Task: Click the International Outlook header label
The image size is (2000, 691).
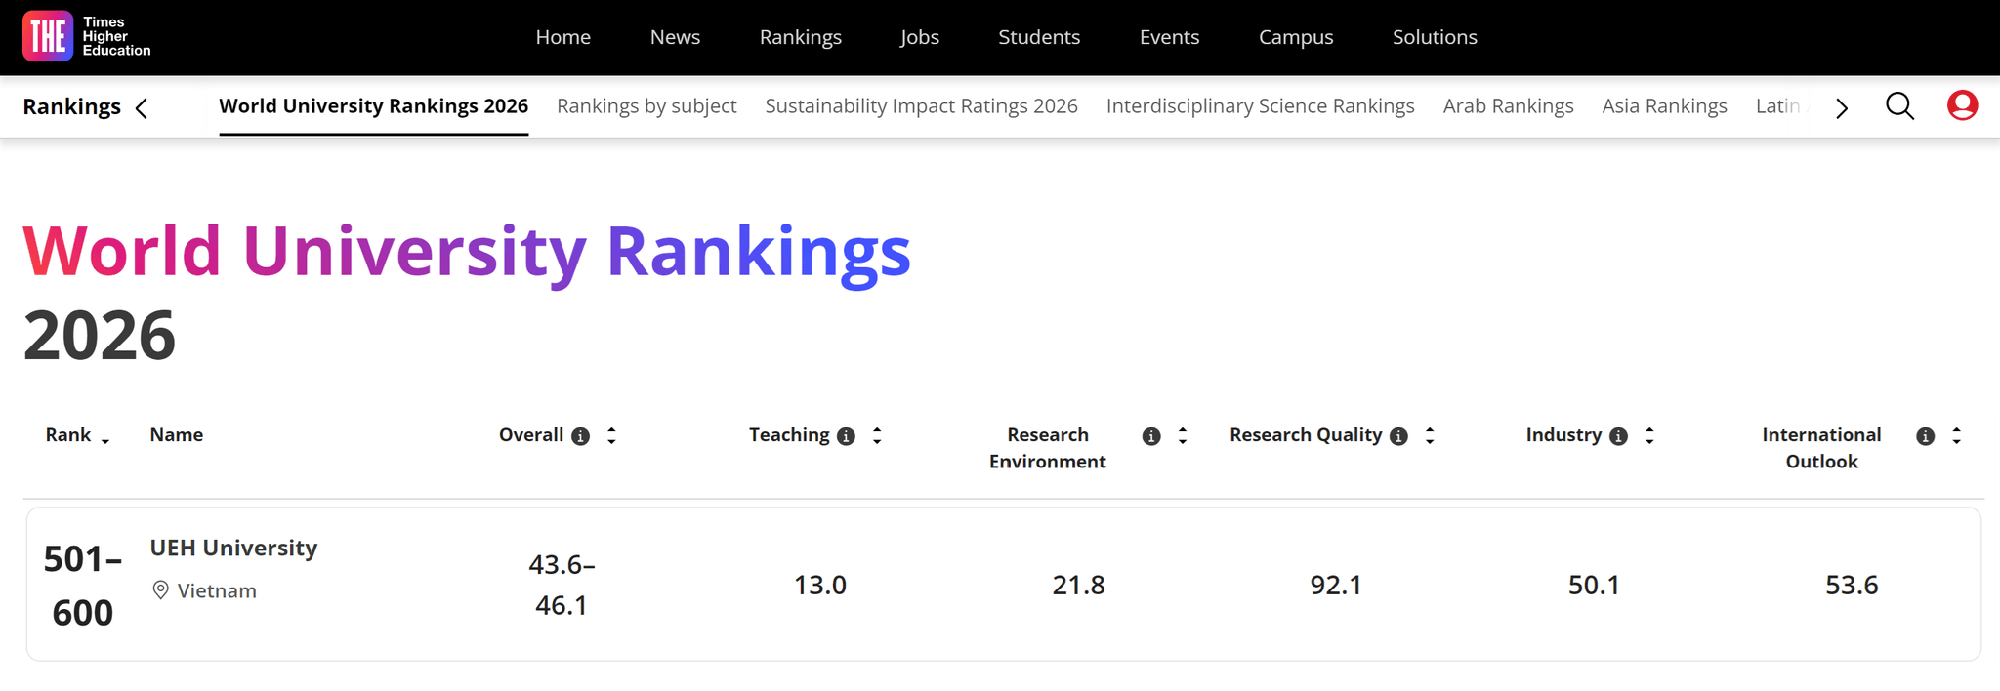Action: (1822, 447)
